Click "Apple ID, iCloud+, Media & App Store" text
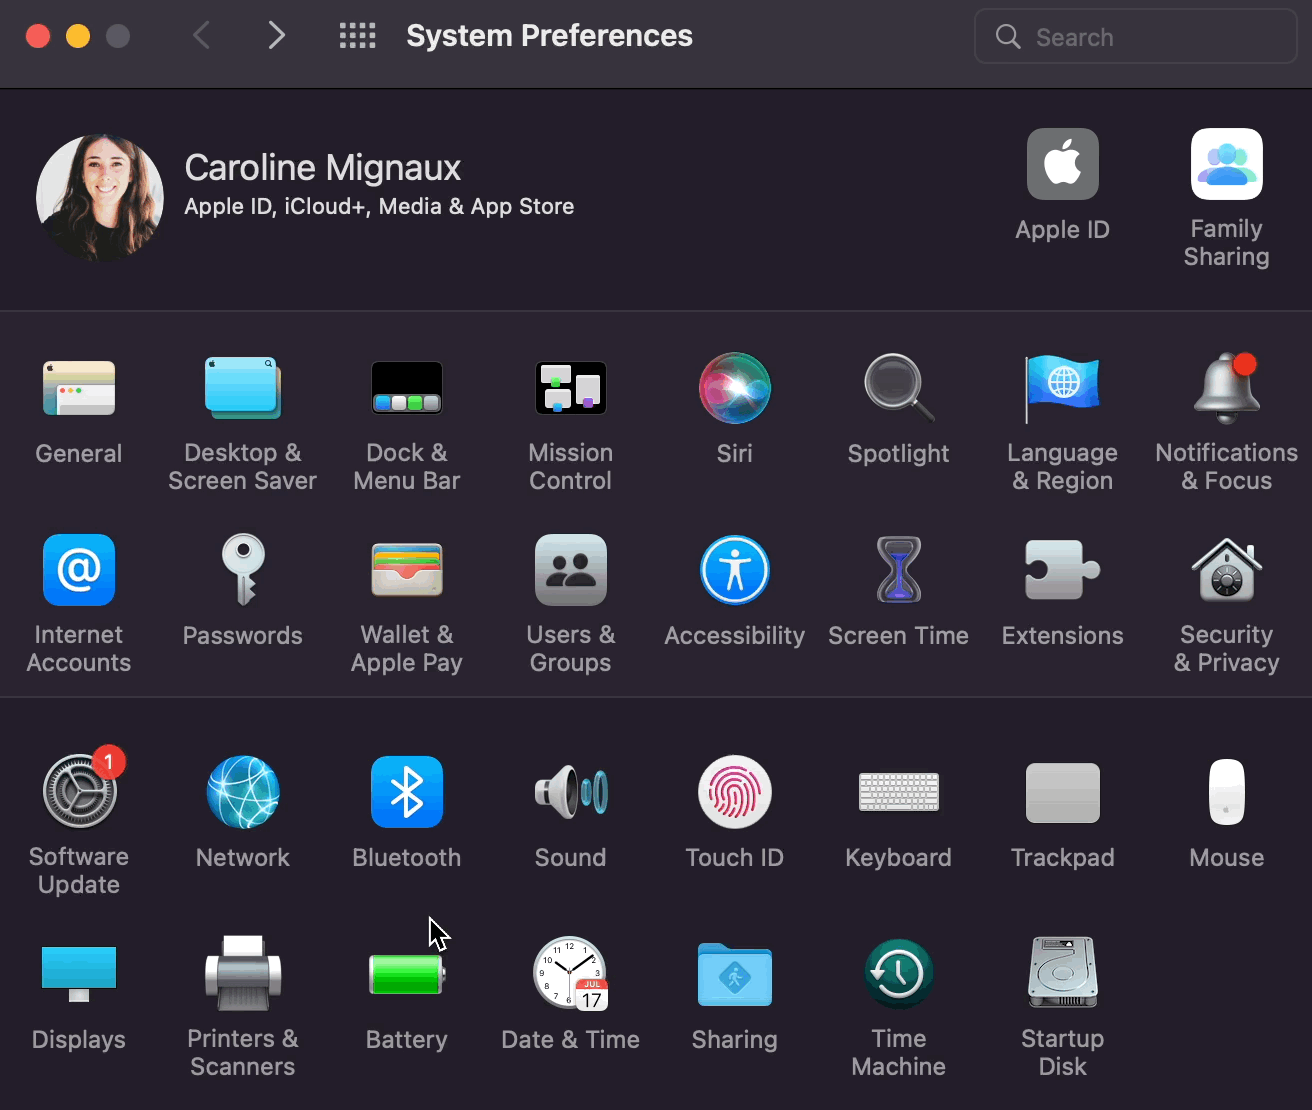Viewport: 1312px width, 1110px height. (x=380, y=207)
